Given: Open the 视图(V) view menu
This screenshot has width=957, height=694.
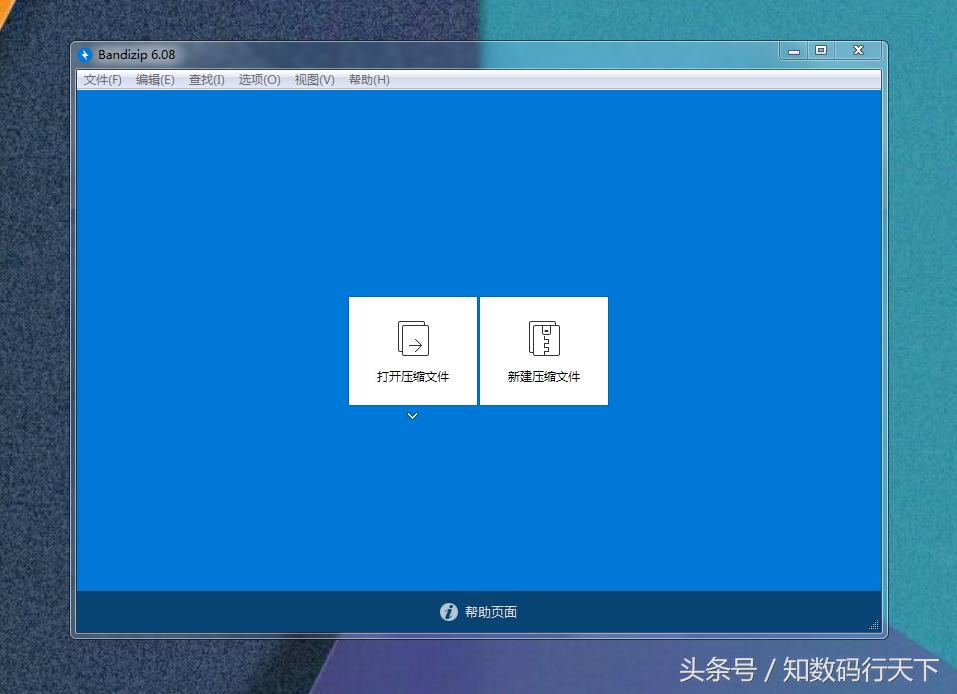Looking at the screenshot, I should pos(313,79).
